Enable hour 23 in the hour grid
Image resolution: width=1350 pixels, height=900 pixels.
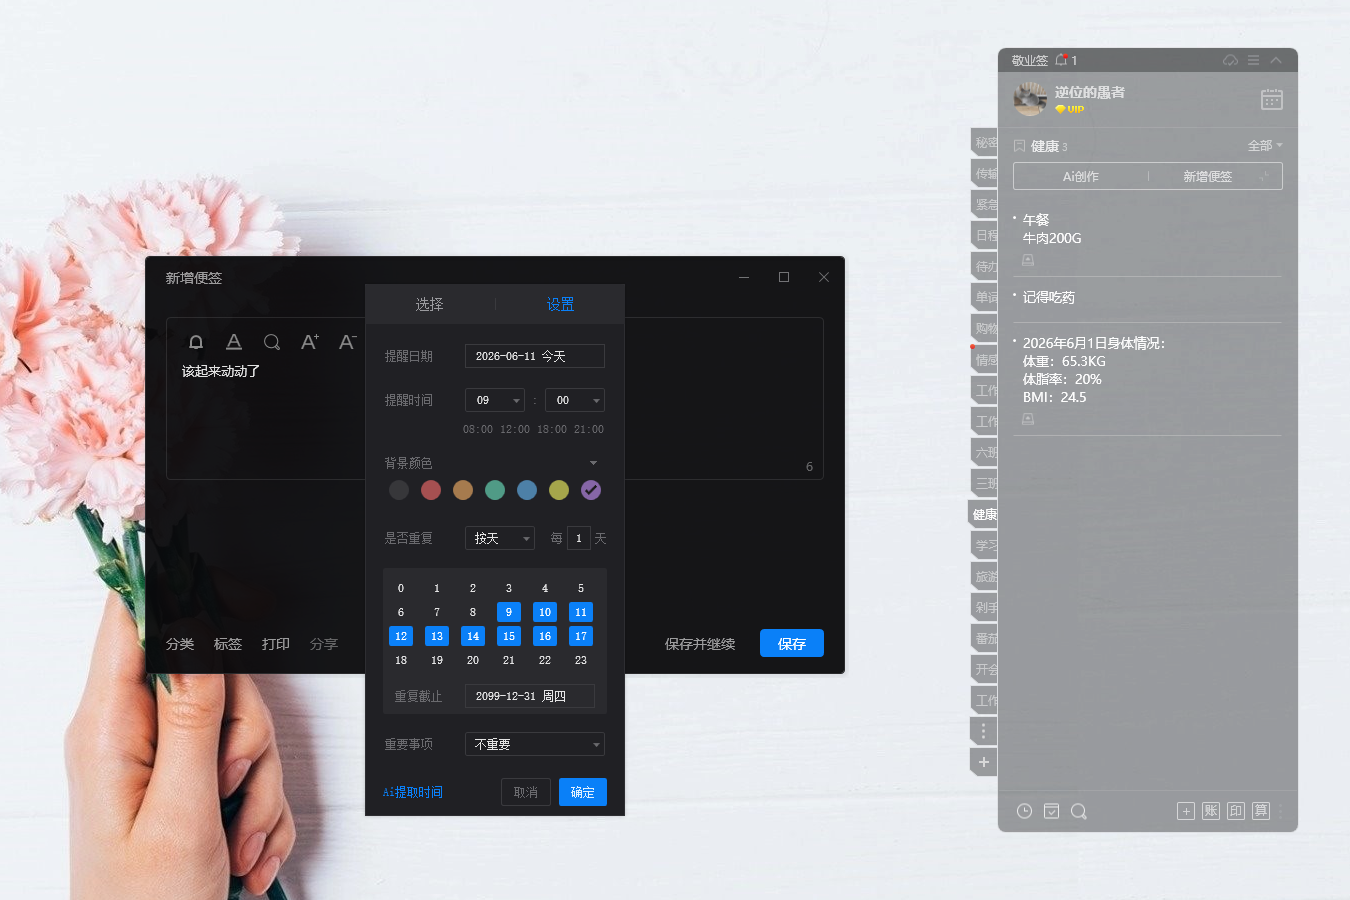pyautogui.click(x=581, y=660)
